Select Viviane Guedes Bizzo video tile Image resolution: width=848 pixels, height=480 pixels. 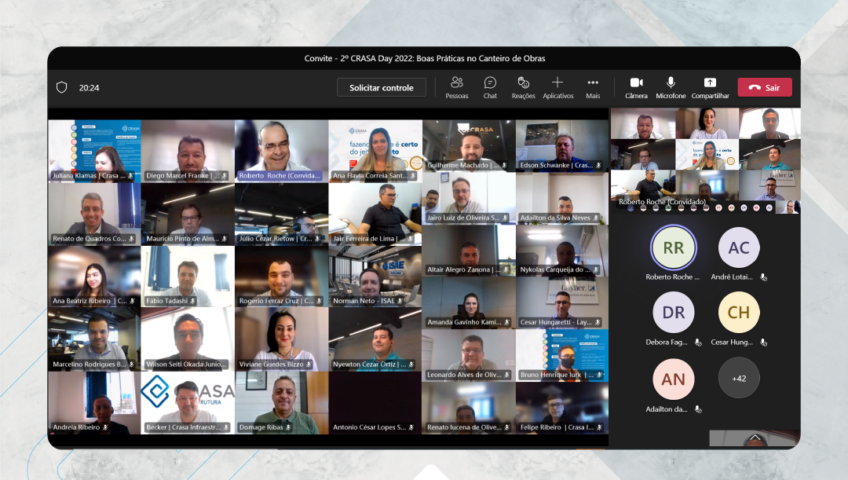click(282, 339)
